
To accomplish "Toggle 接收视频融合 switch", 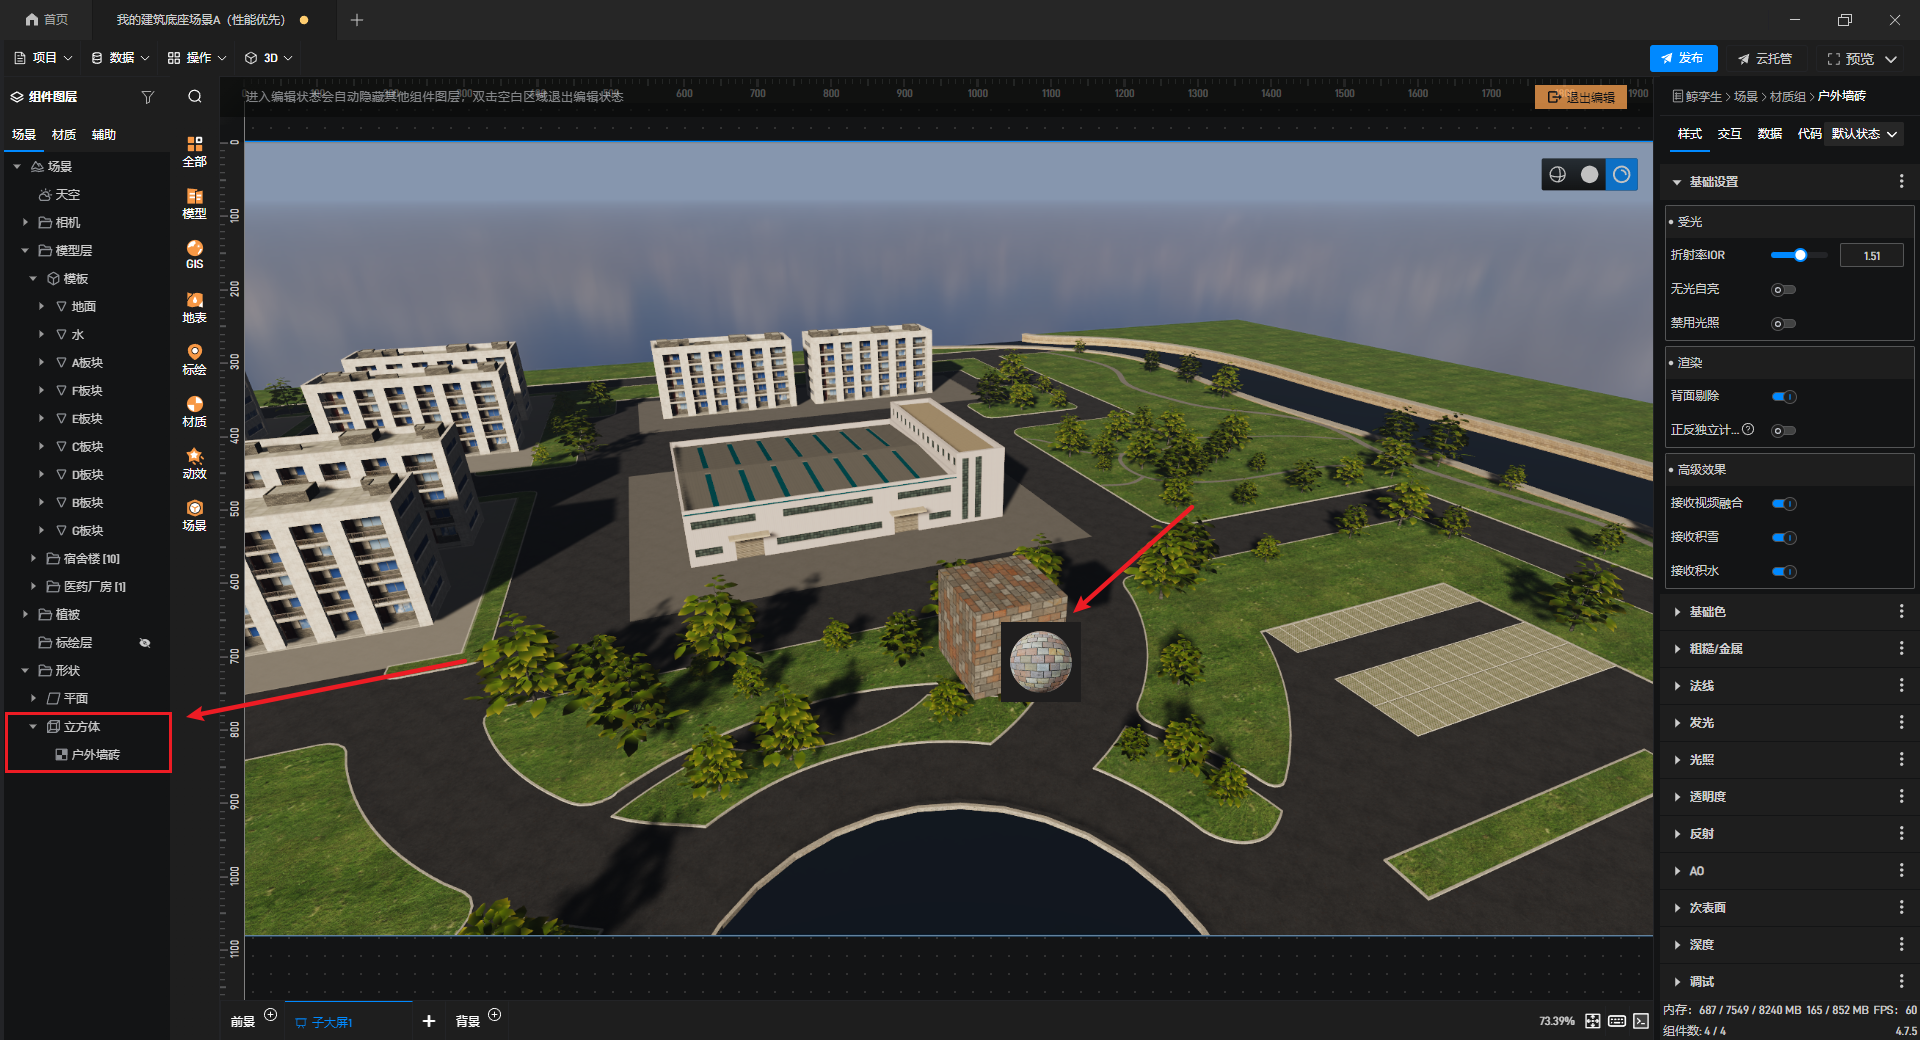I will coord(1784,504).
